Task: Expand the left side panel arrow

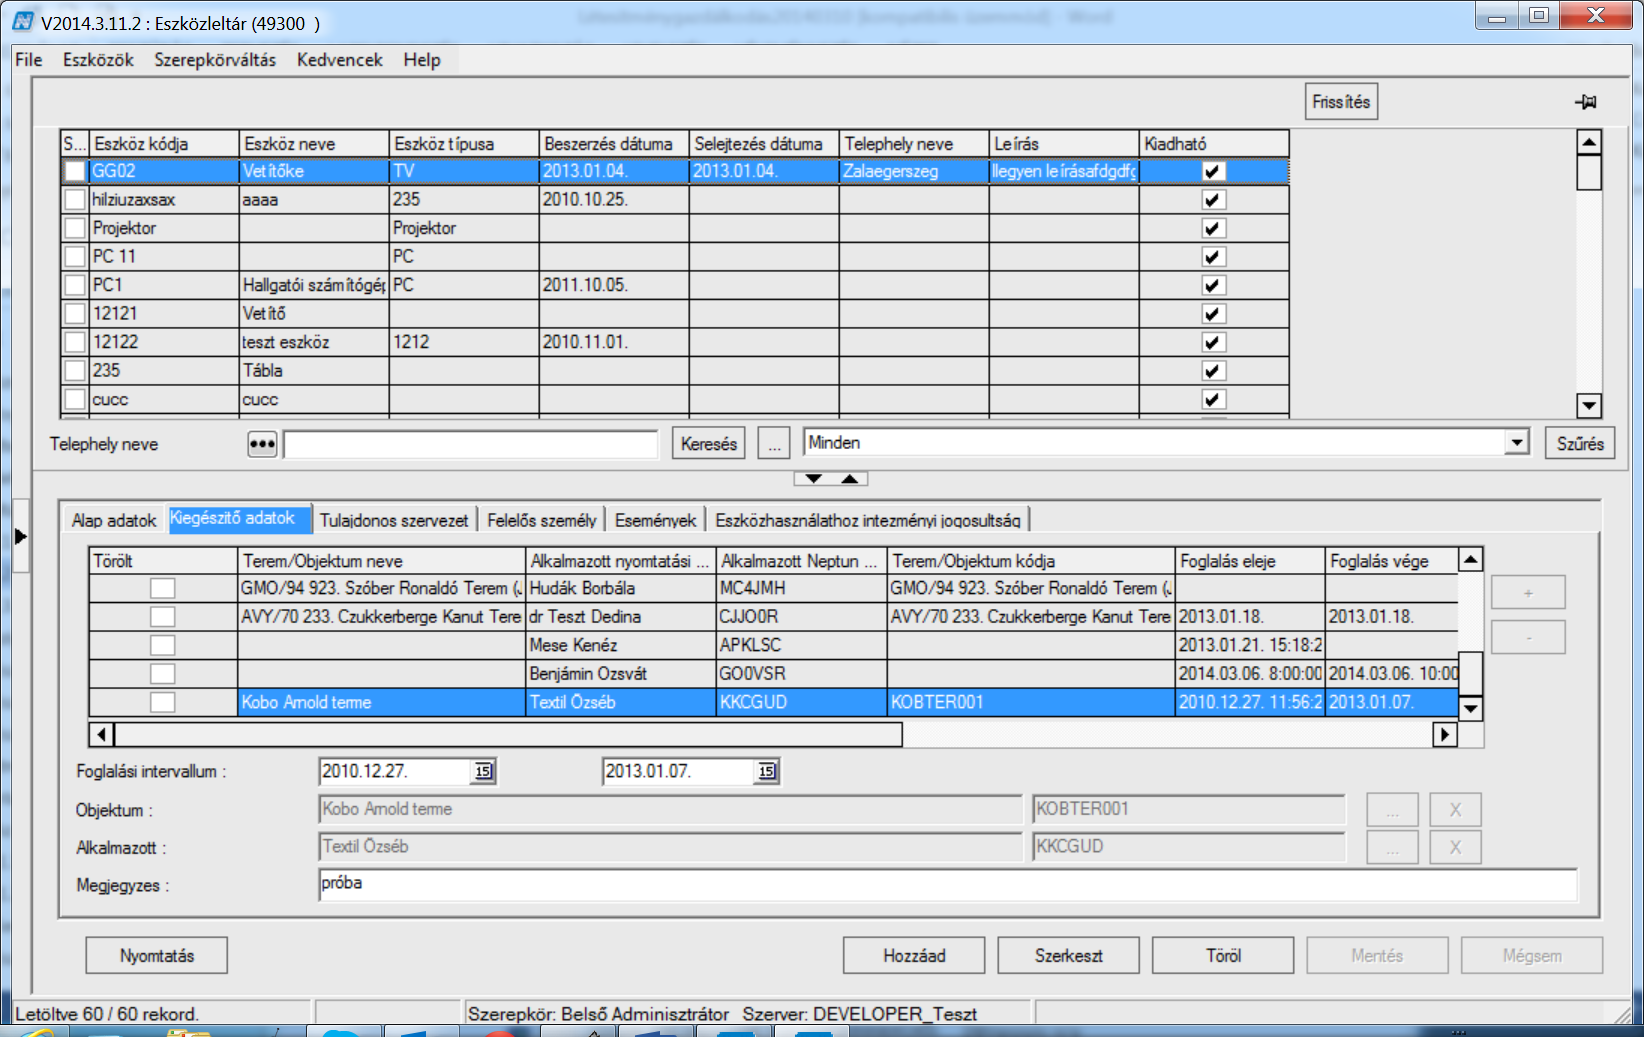Action: (21, 536)
